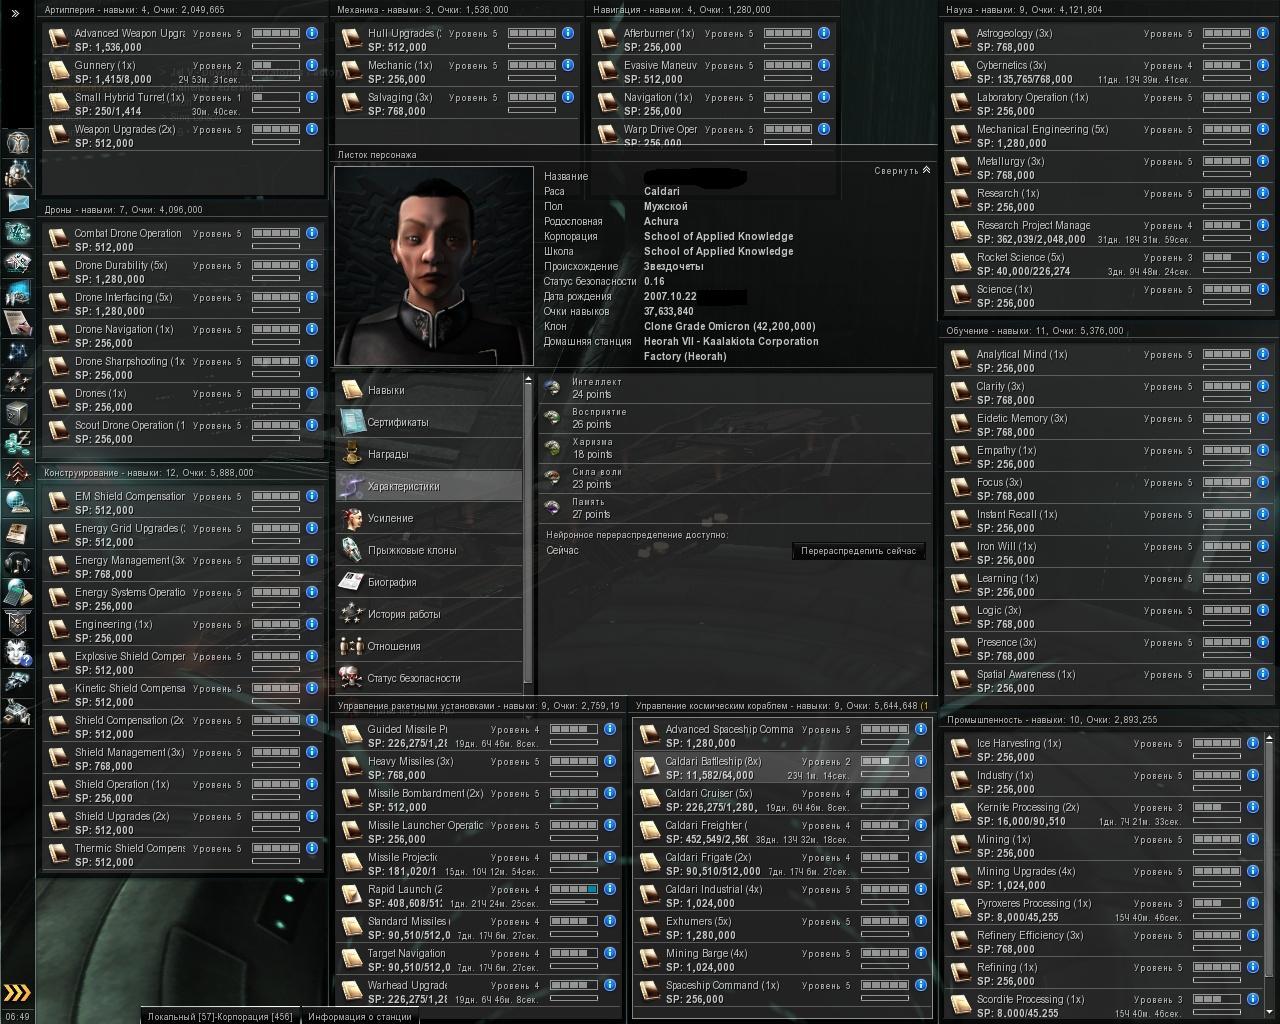The height and width of the screenshot is (1024, 1280).
Task: Open the Навыки tab in the character sheet
Action: (429, 390)
